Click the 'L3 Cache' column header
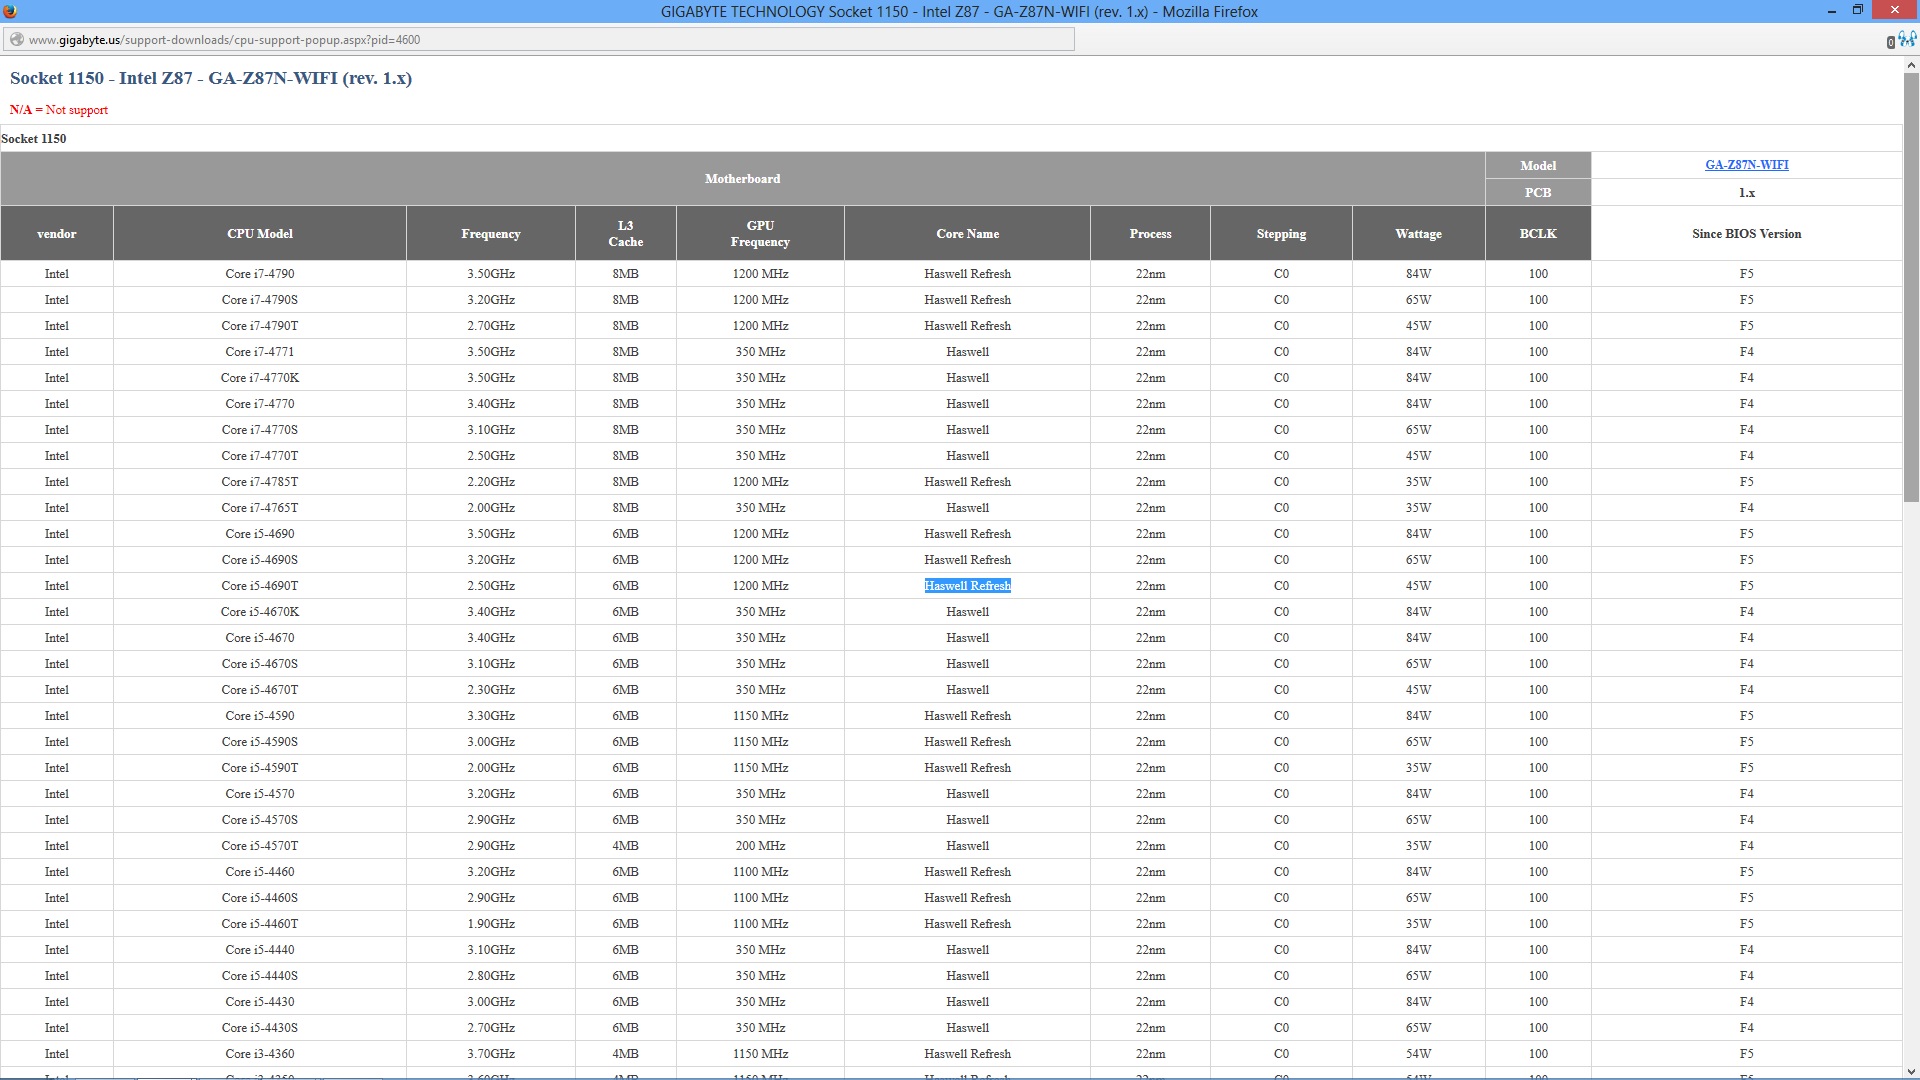The height and width of the screenshot is (1080, 1920). [x=626, y=234]
